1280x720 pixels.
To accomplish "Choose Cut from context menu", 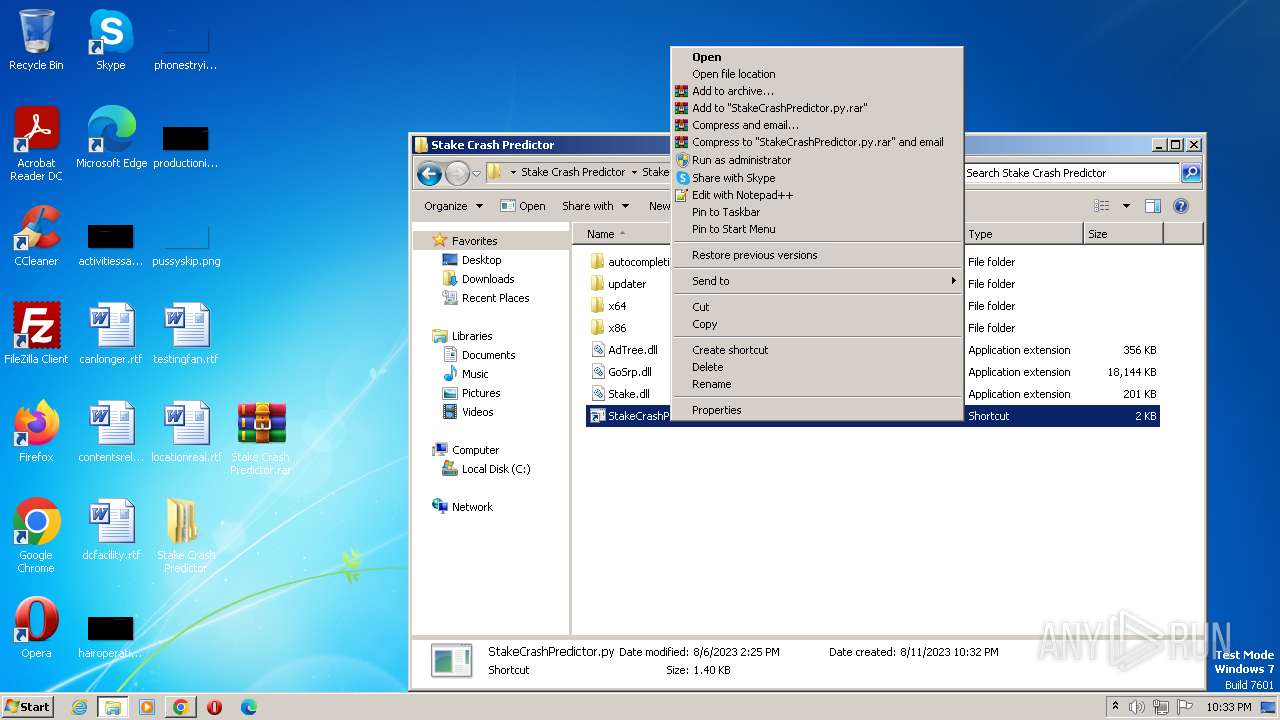I will point(816,307).
